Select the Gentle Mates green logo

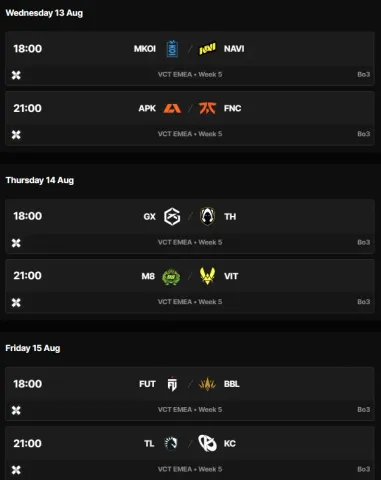pyautogui.click(x=171, y=276)
